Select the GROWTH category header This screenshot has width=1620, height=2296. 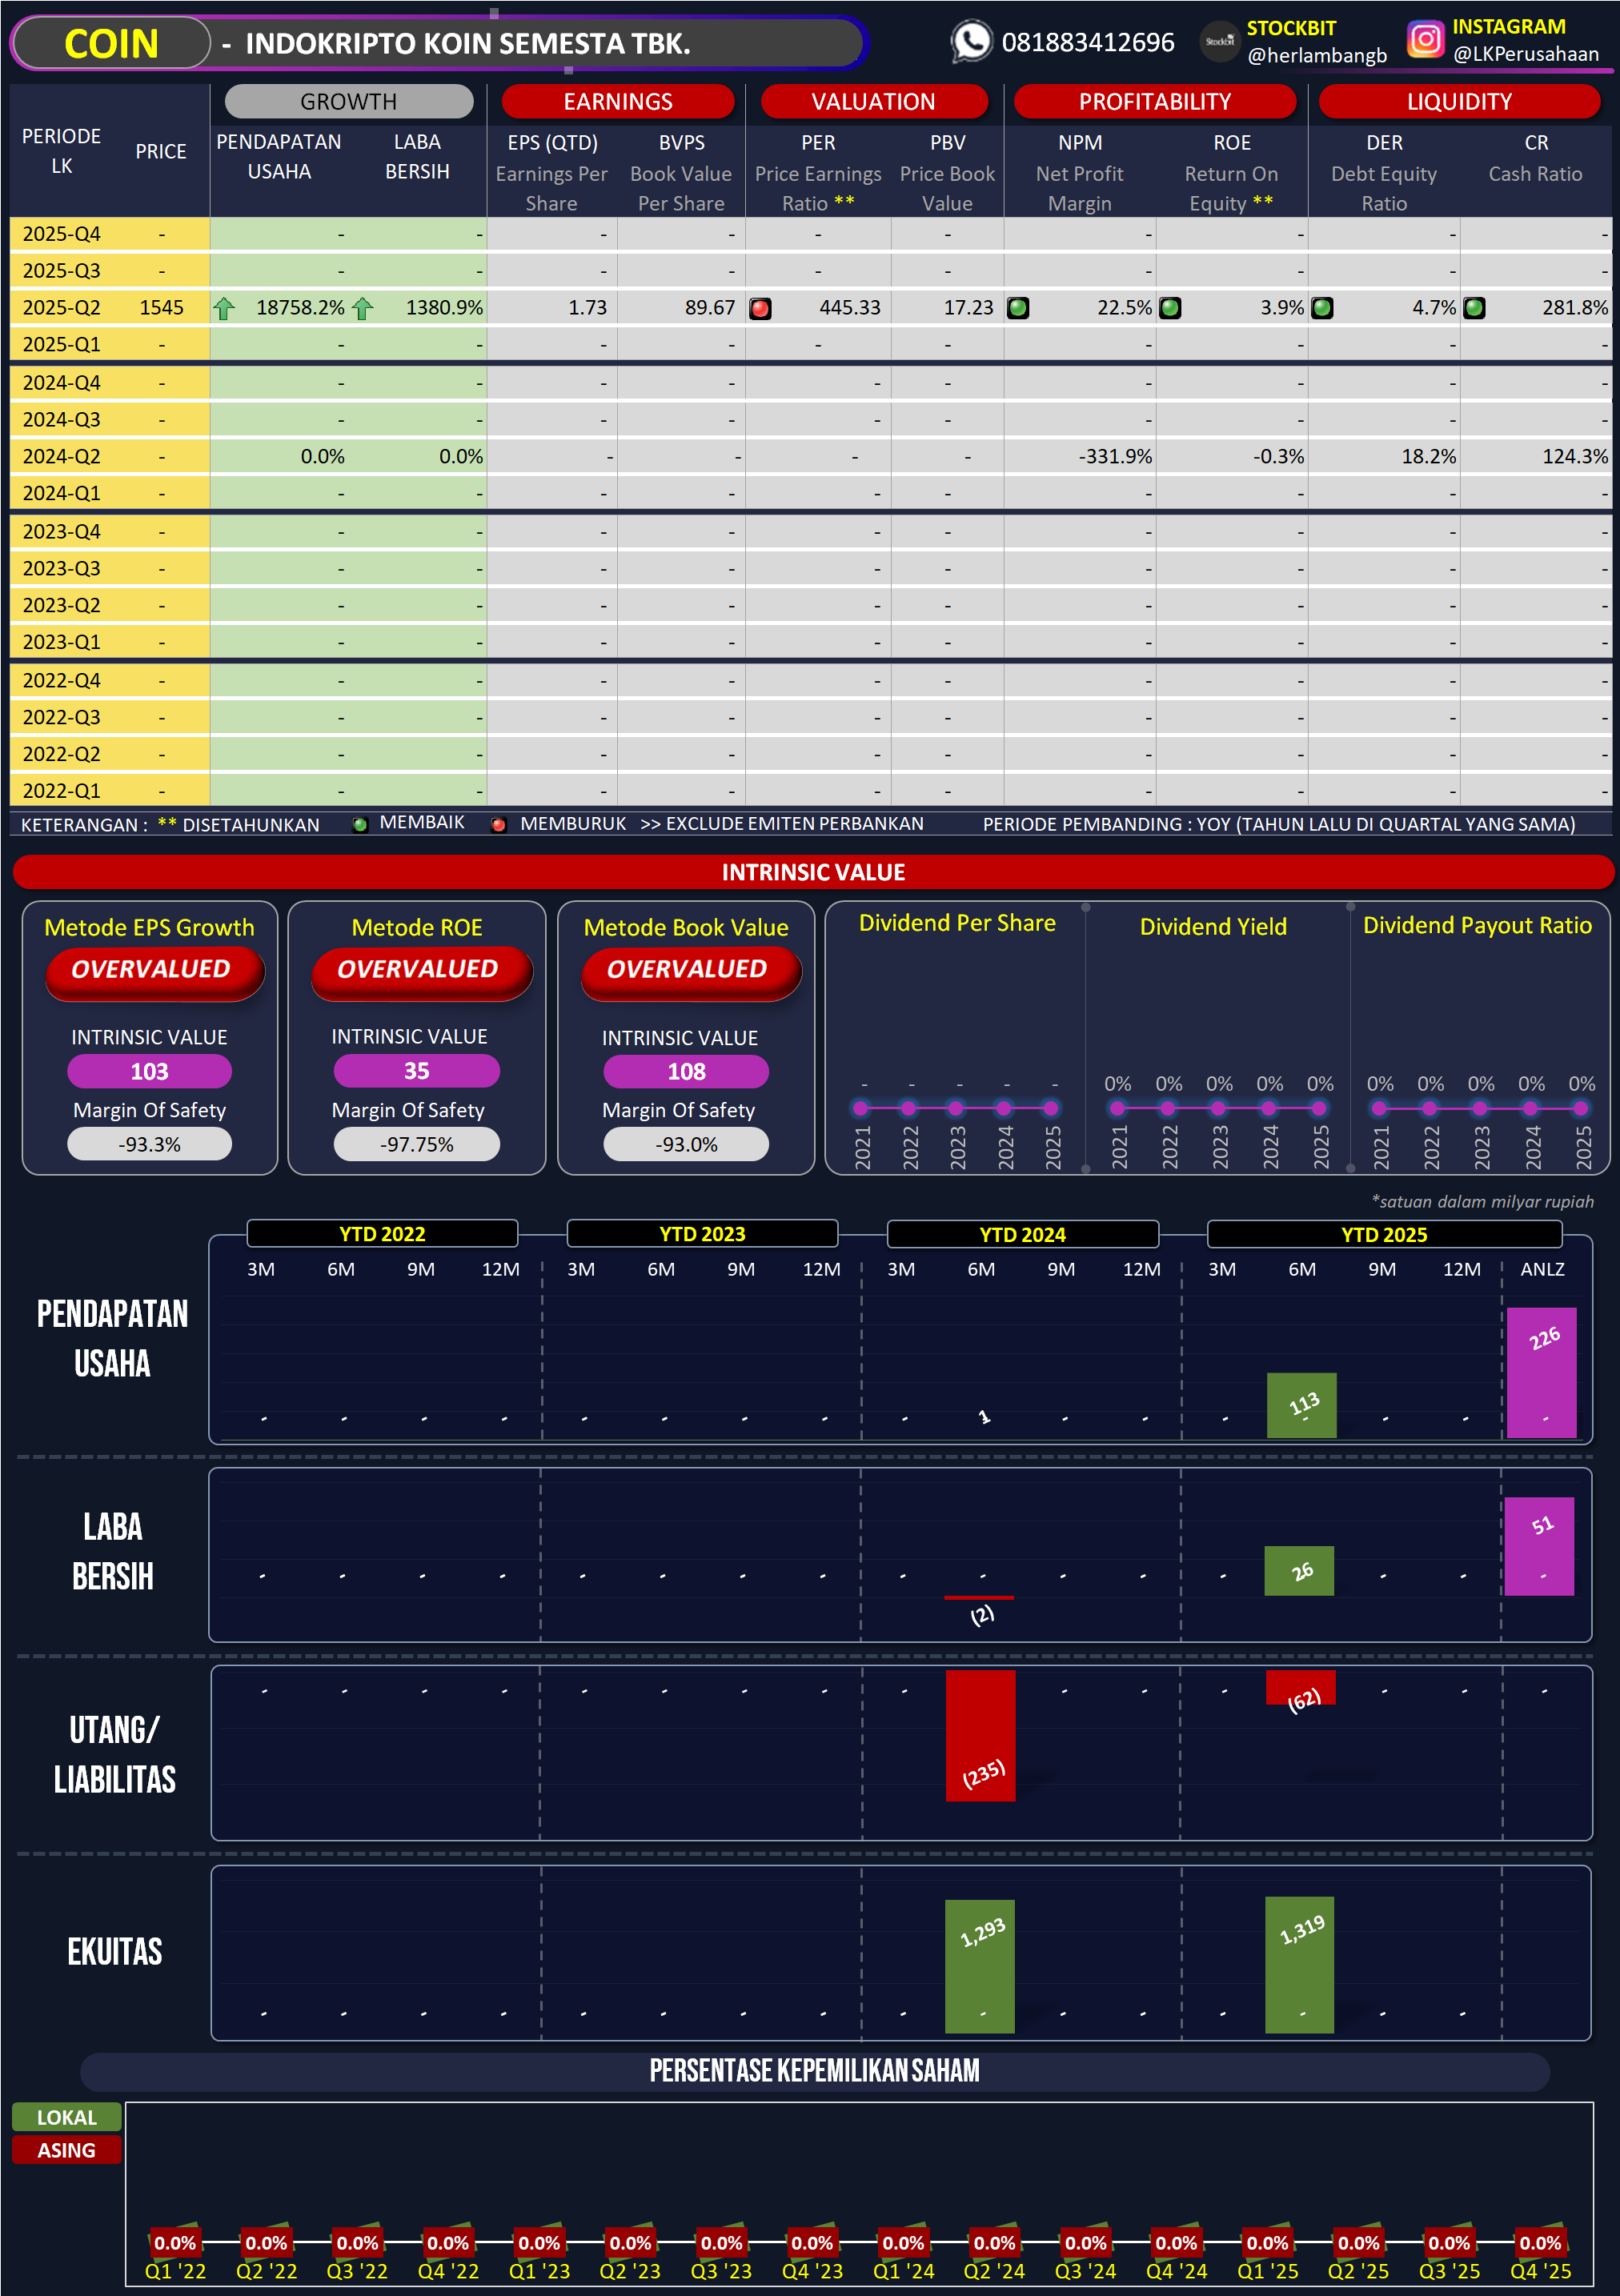[x=349, y=101]
